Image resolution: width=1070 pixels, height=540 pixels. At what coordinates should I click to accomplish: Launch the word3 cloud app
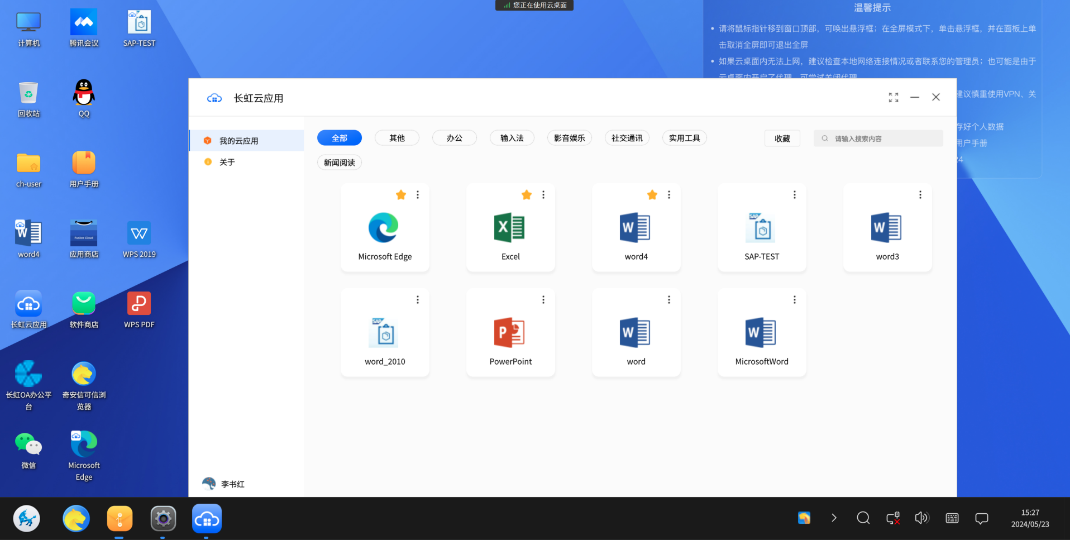point(887,227)
